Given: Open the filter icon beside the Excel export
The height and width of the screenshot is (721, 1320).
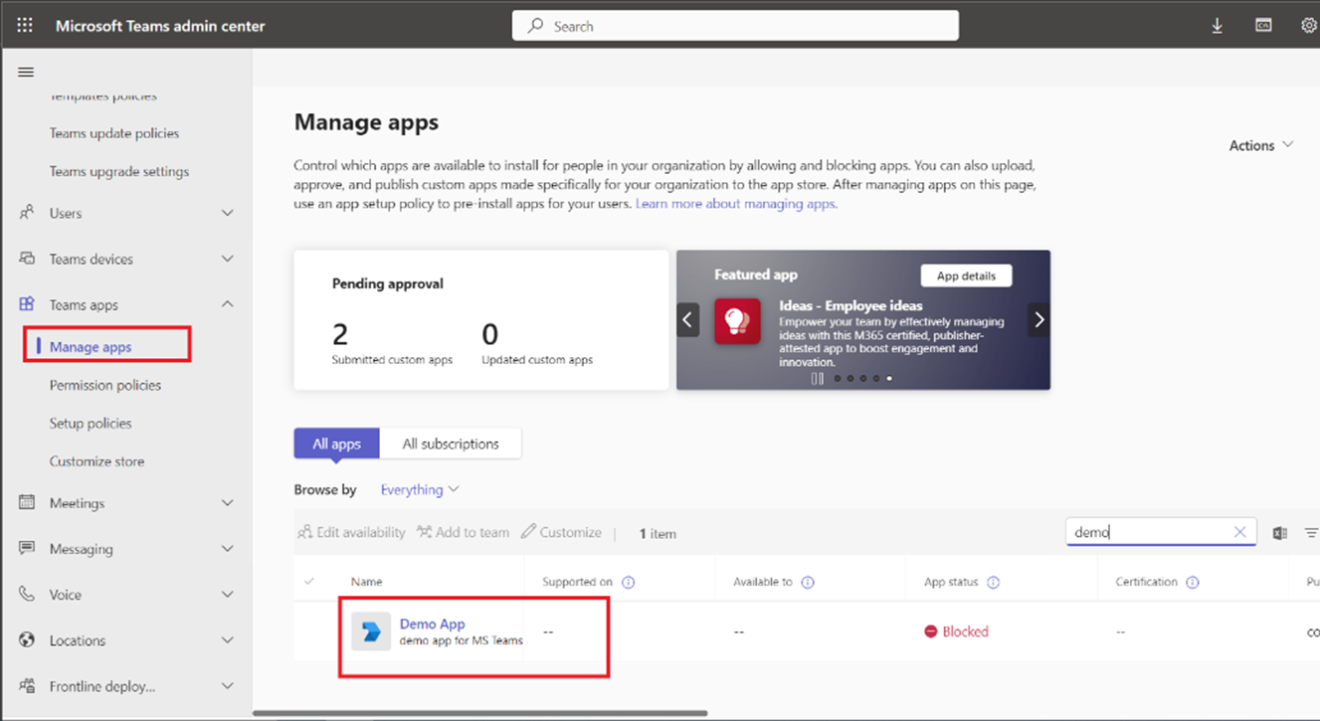Looking at the screenshot, I should coord(1312,532).
